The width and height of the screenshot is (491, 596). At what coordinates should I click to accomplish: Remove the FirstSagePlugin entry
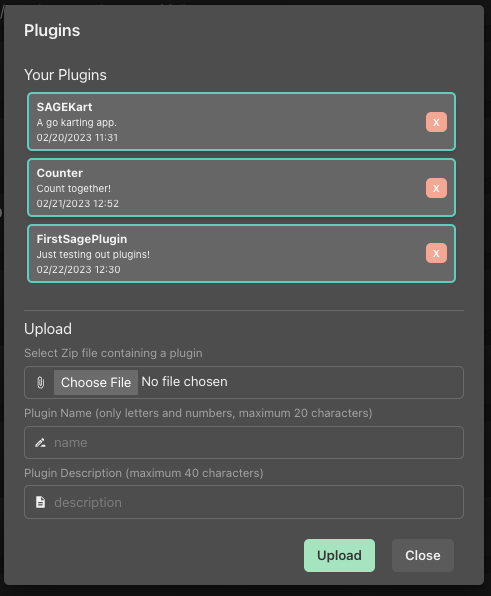[436, 253]
